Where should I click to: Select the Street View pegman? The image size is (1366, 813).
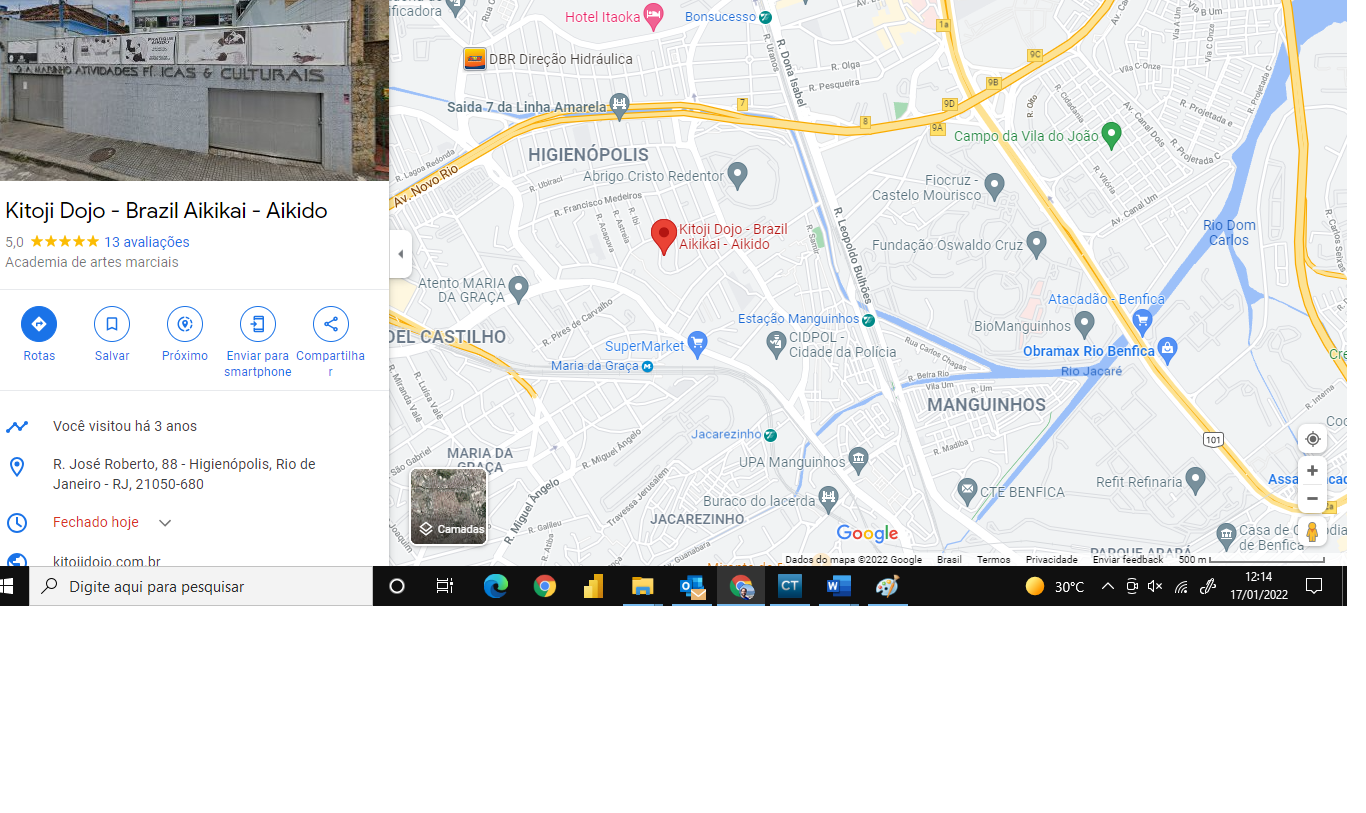[1312, 532]
